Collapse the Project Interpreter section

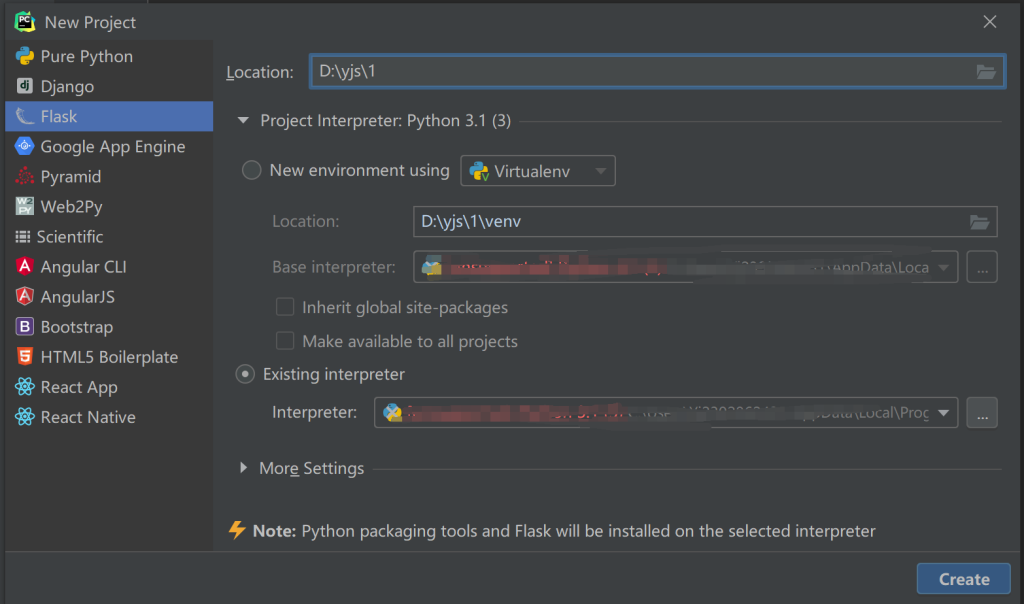point(243,120)
